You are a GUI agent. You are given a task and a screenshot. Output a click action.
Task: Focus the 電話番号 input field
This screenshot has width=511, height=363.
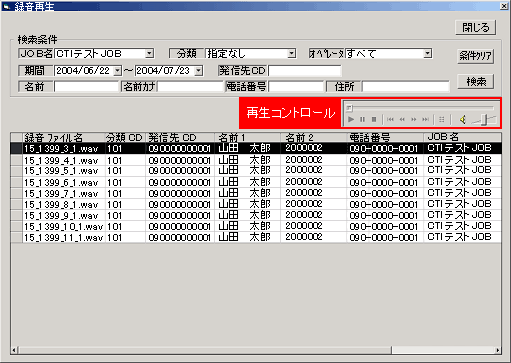(296, 87)
